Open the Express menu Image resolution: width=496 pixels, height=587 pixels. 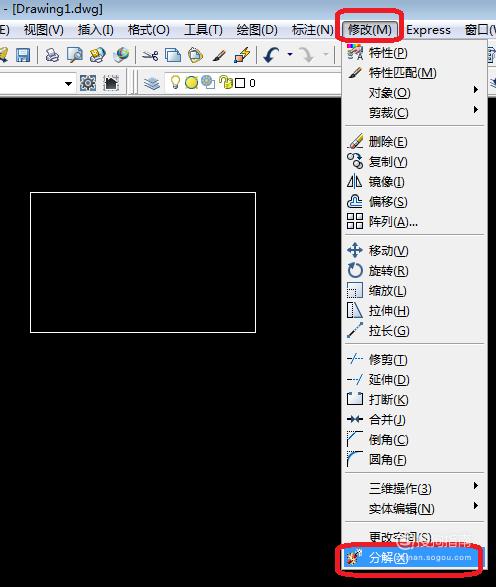point(428,30)
